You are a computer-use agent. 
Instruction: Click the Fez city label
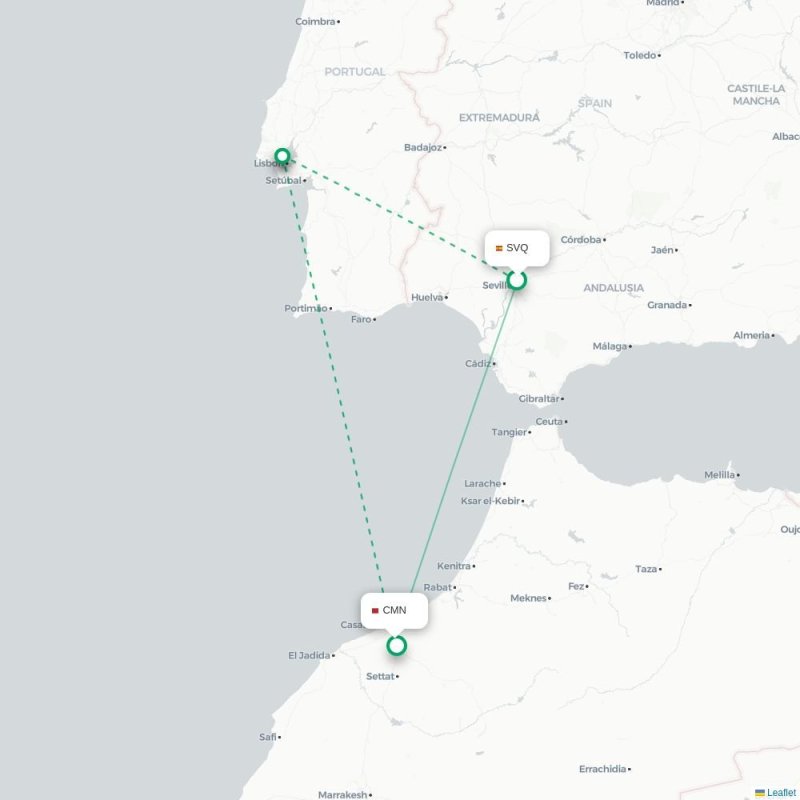578,586
